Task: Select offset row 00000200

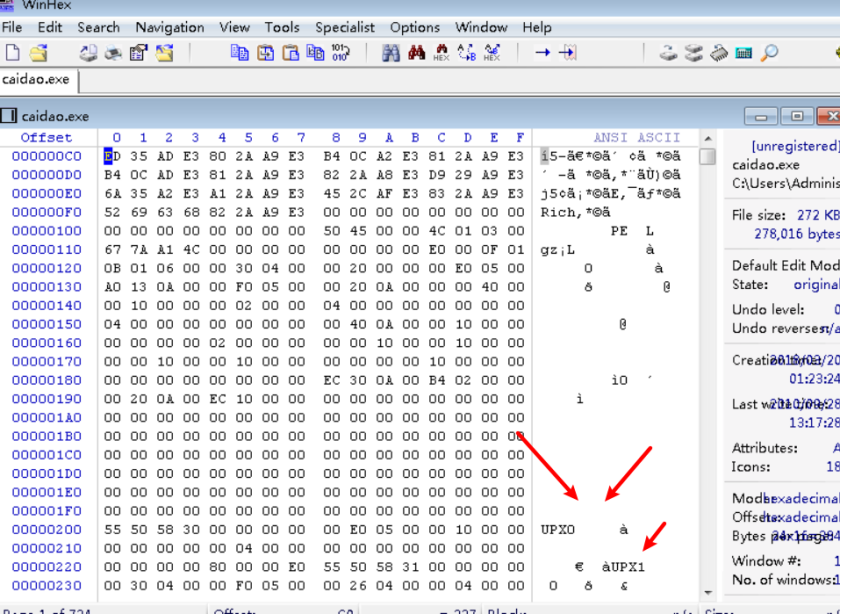Action: click(47, 529)
